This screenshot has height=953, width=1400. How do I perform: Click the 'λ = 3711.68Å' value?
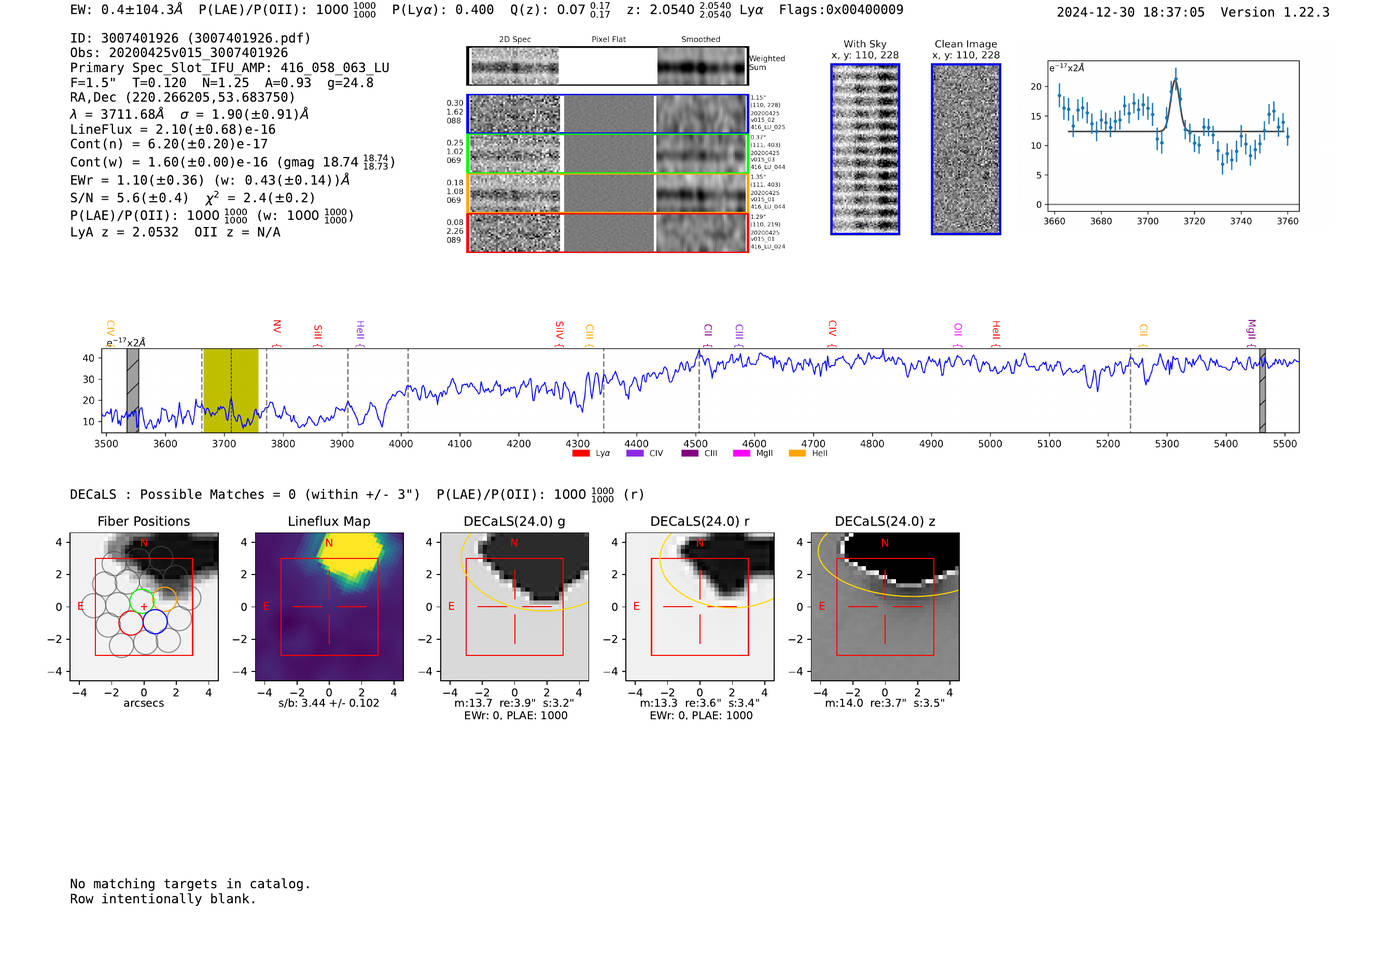point(117,114)
